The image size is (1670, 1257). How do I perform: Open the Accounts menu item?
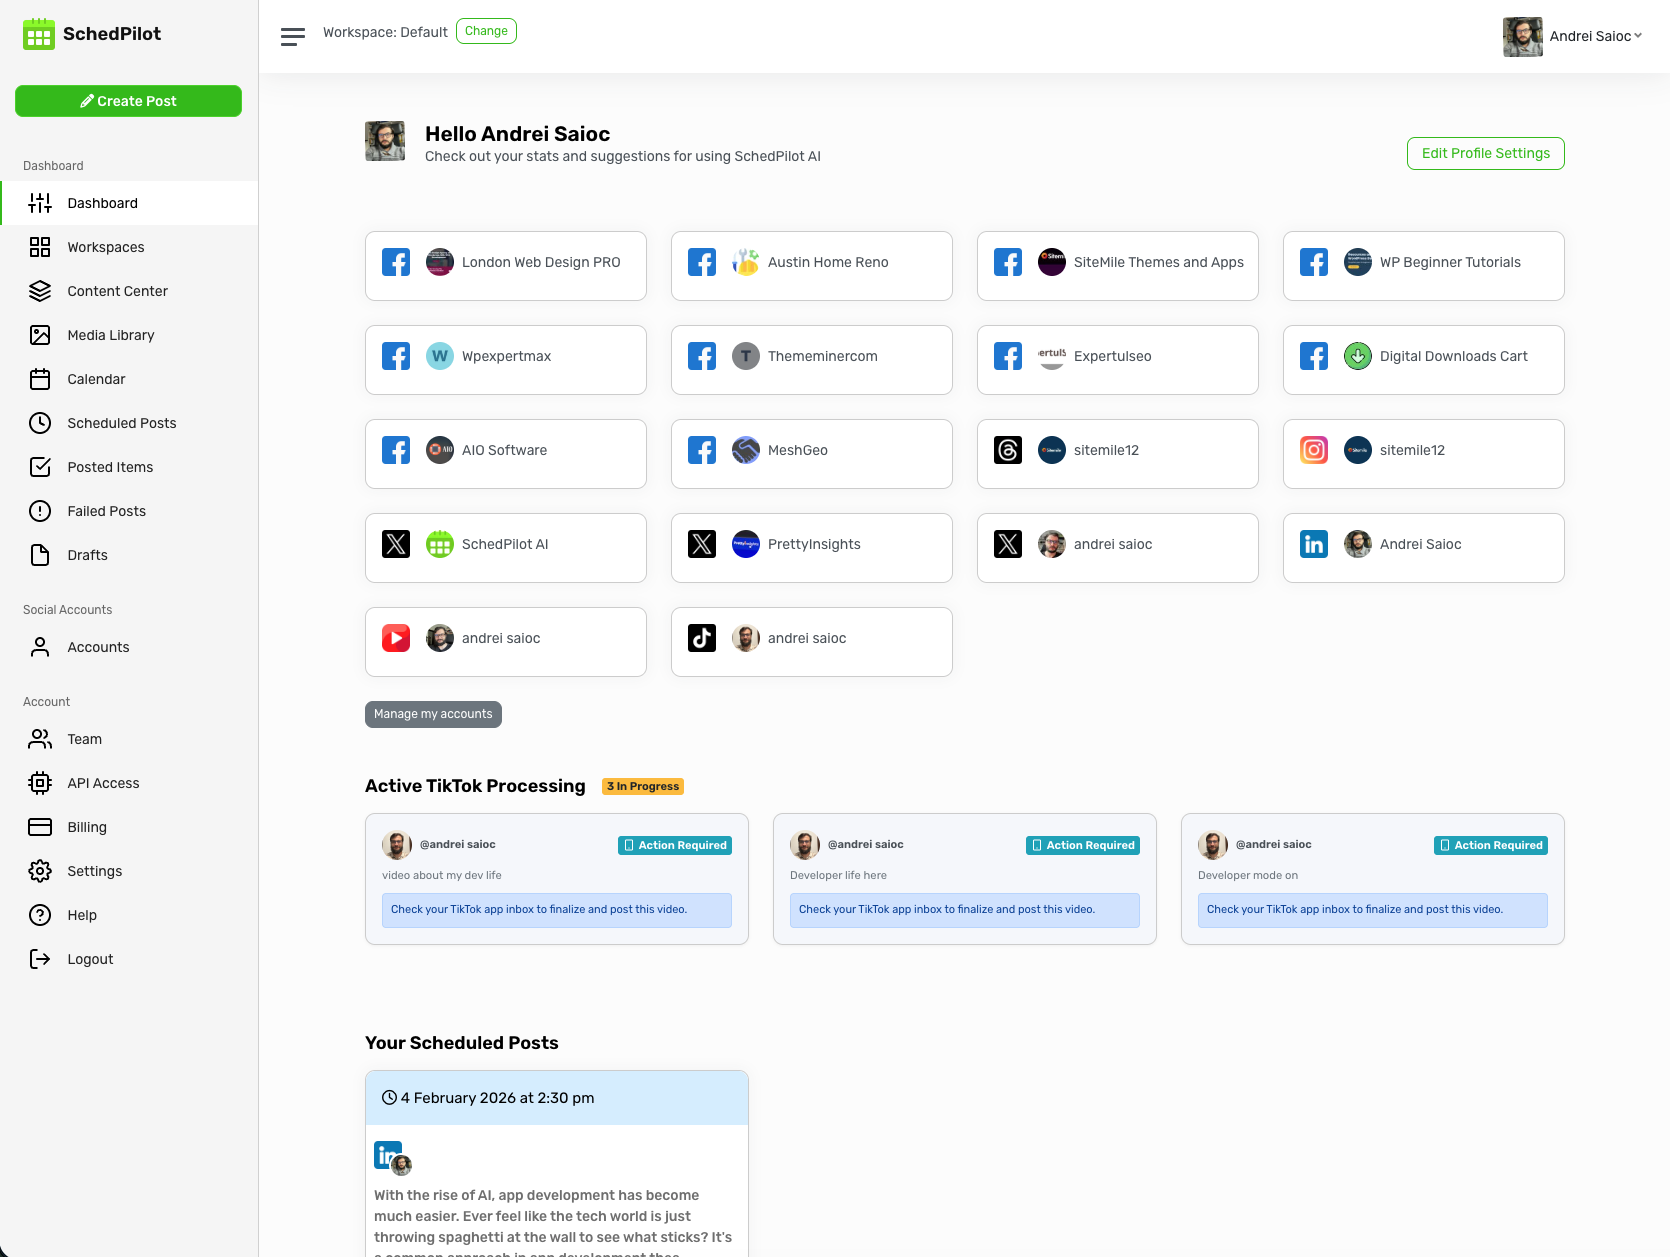129,647
